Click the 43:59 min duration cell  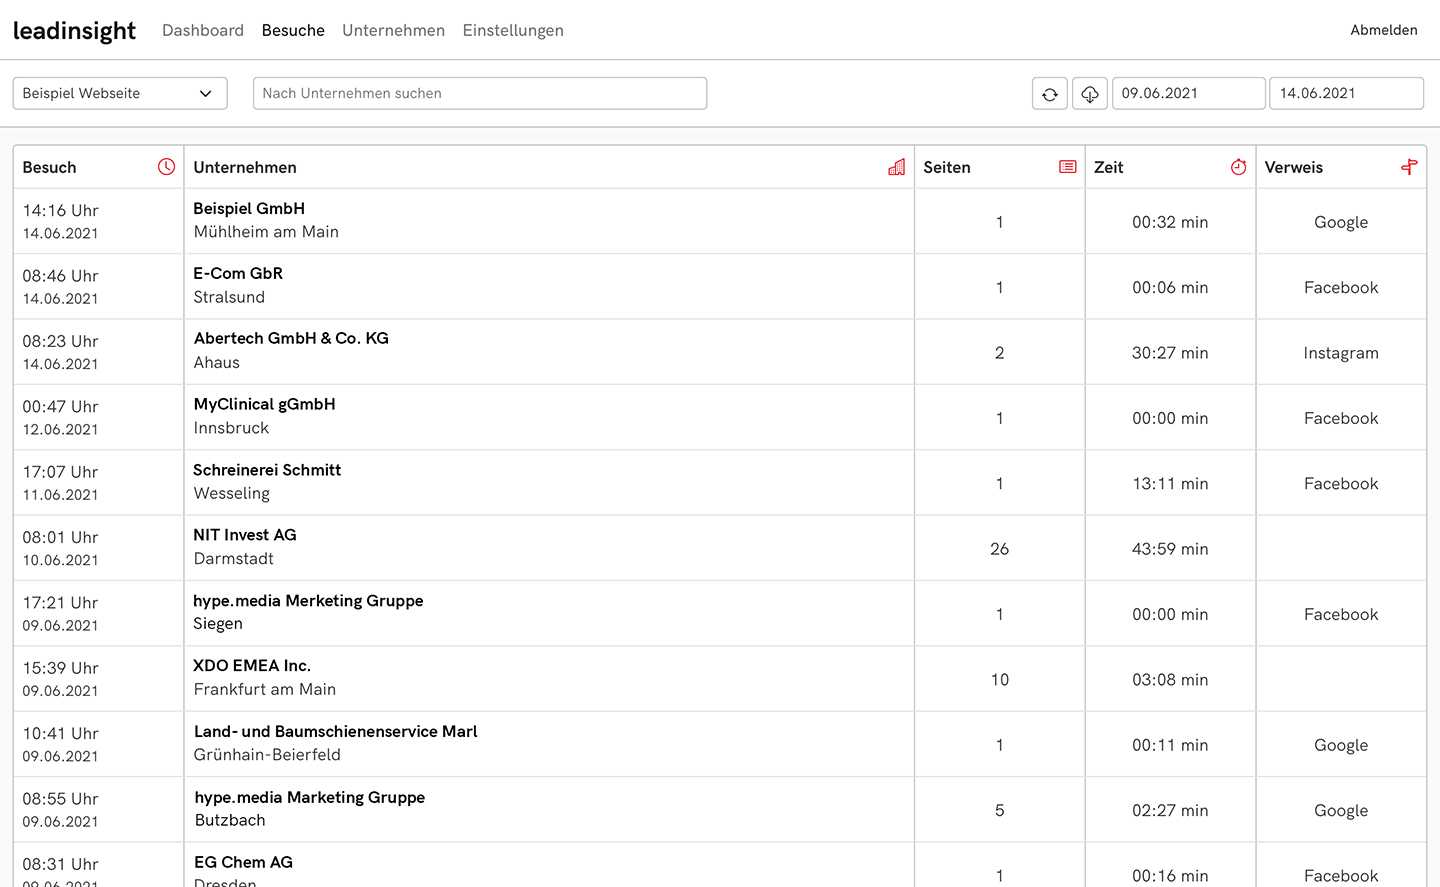(1170, 548)
